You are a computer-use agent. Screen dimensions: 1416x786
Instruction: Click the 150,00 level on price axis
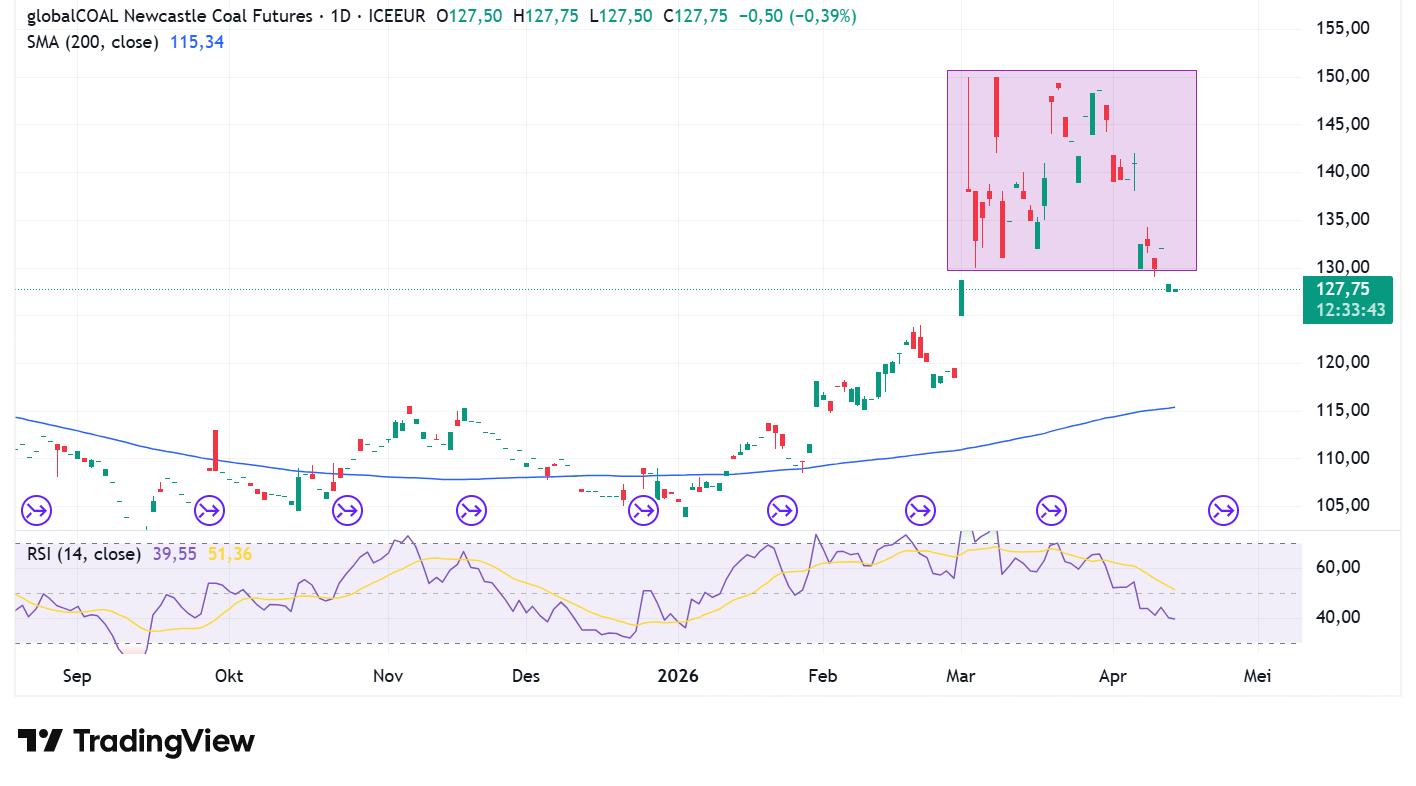tap(1342, 77)
